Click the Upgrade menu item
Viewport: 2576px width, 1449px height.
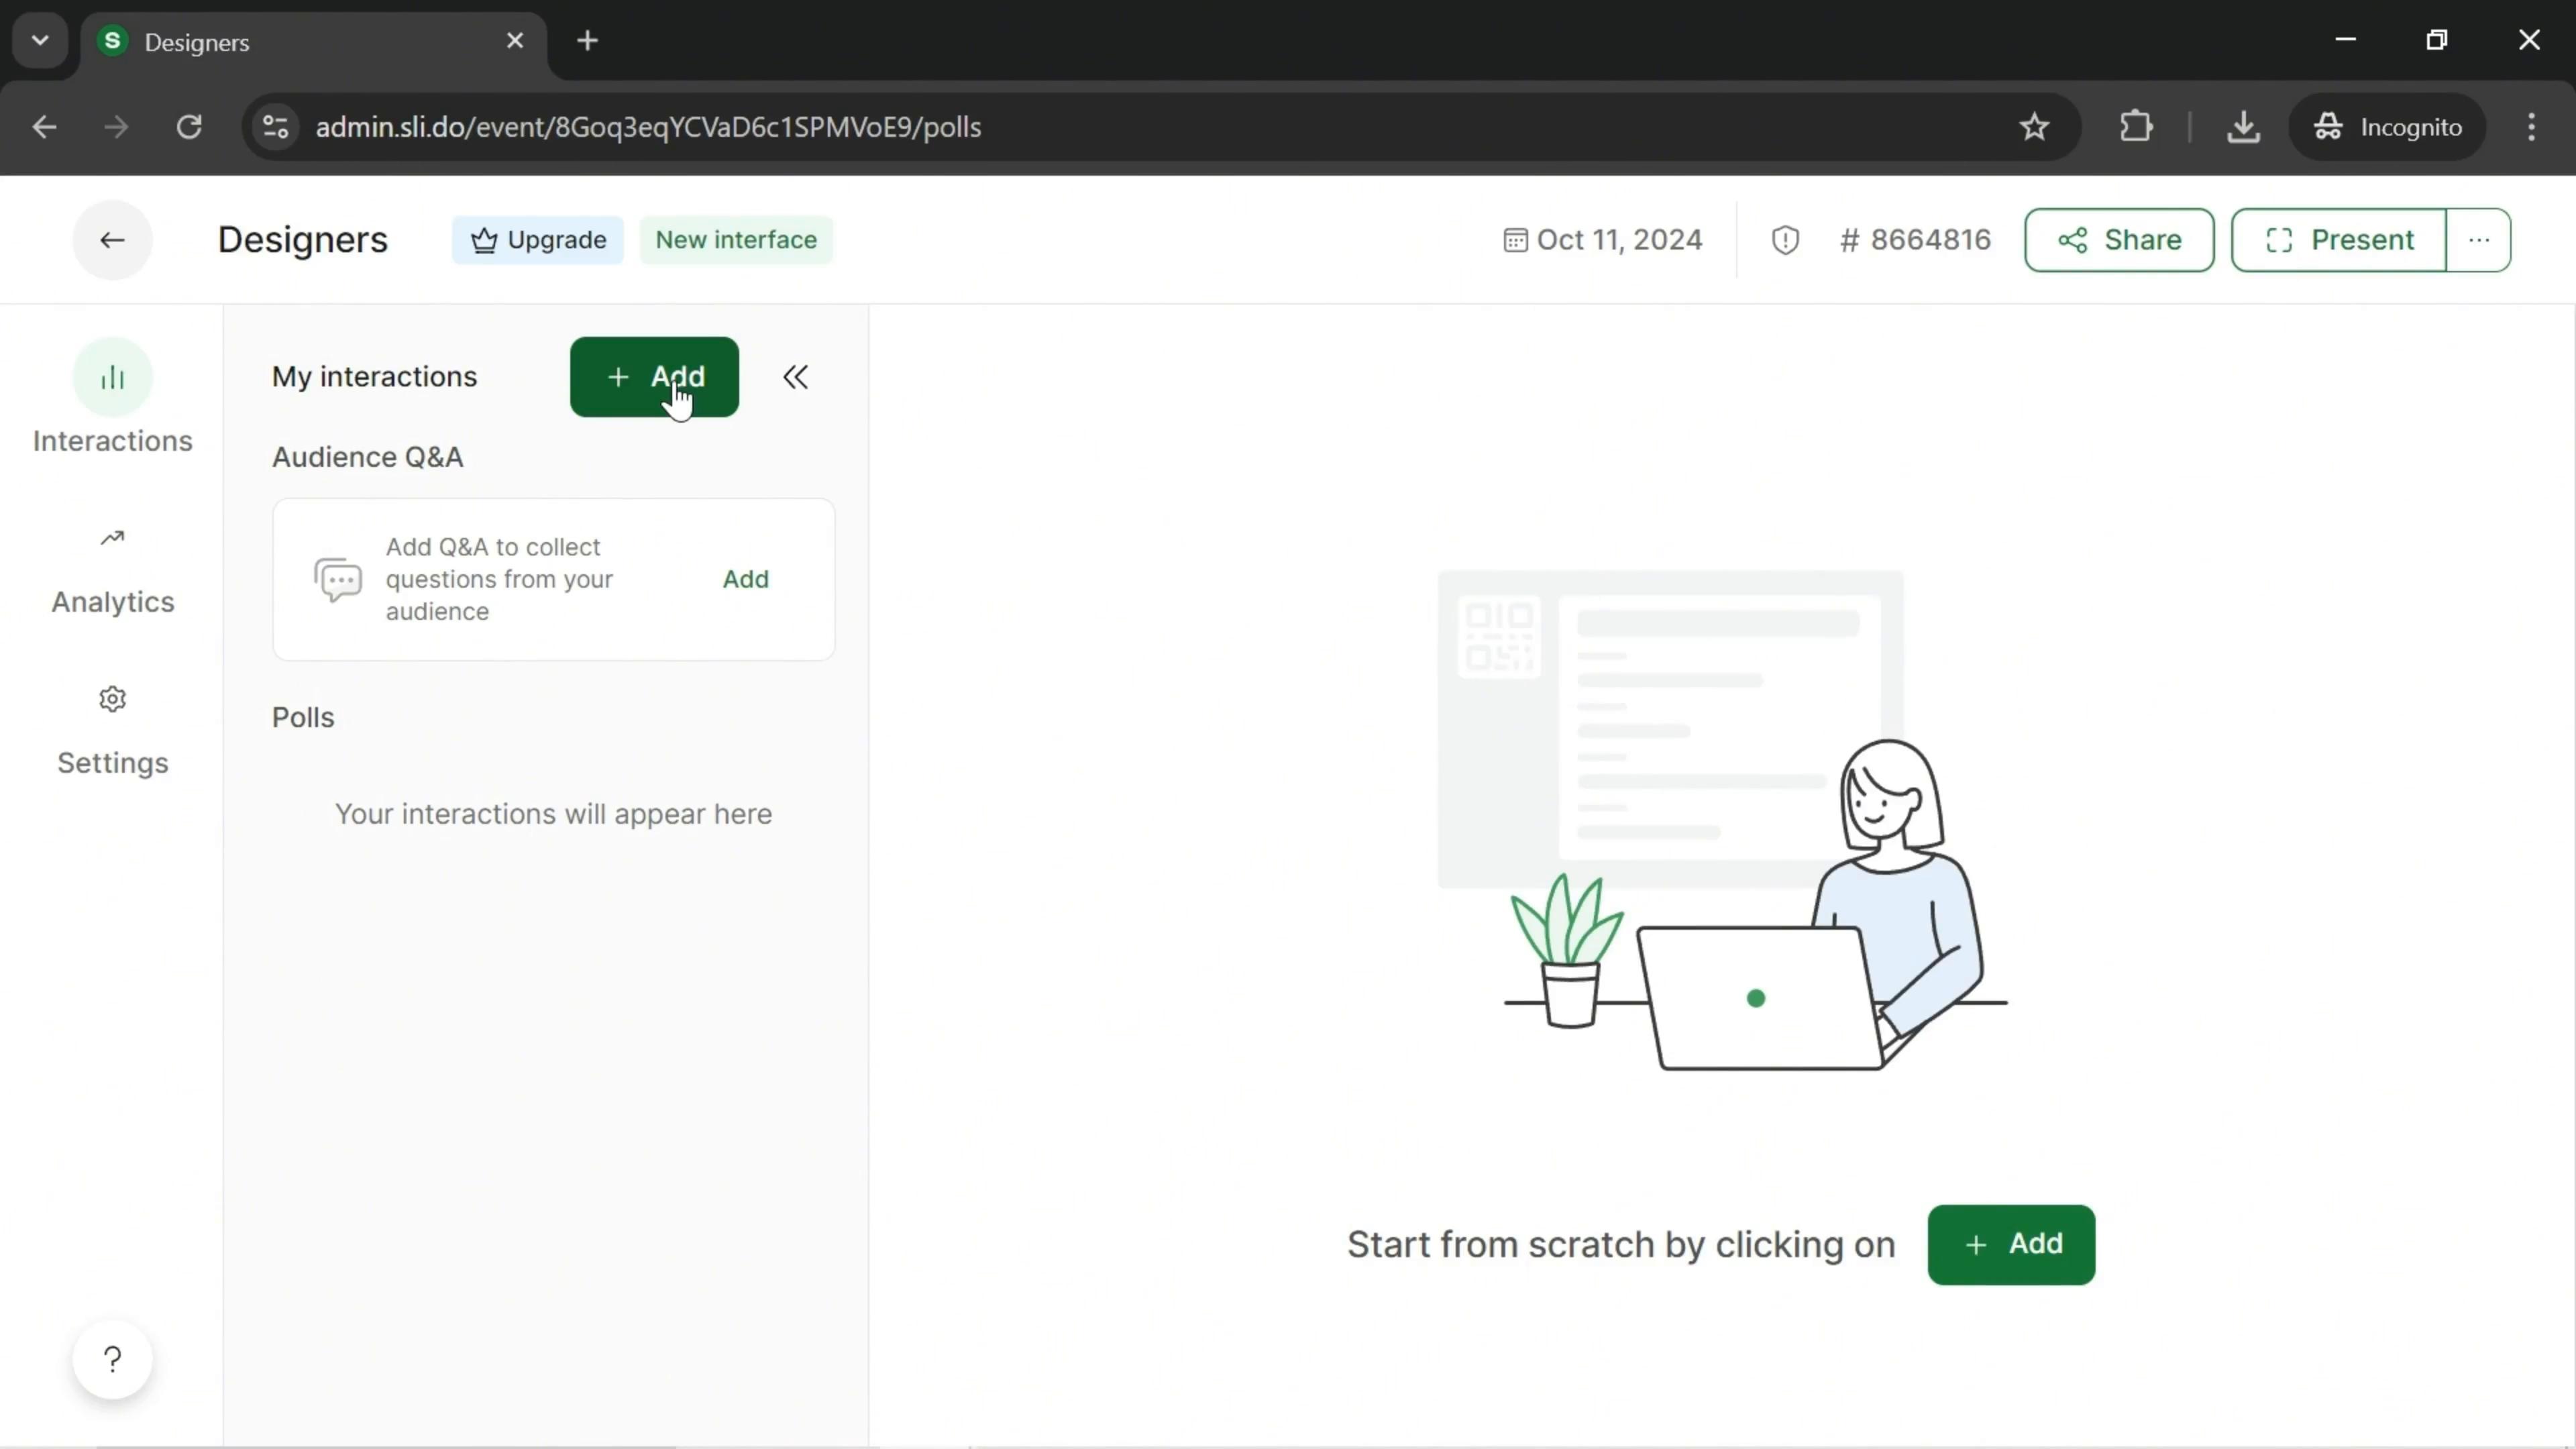tap(539, 239)
